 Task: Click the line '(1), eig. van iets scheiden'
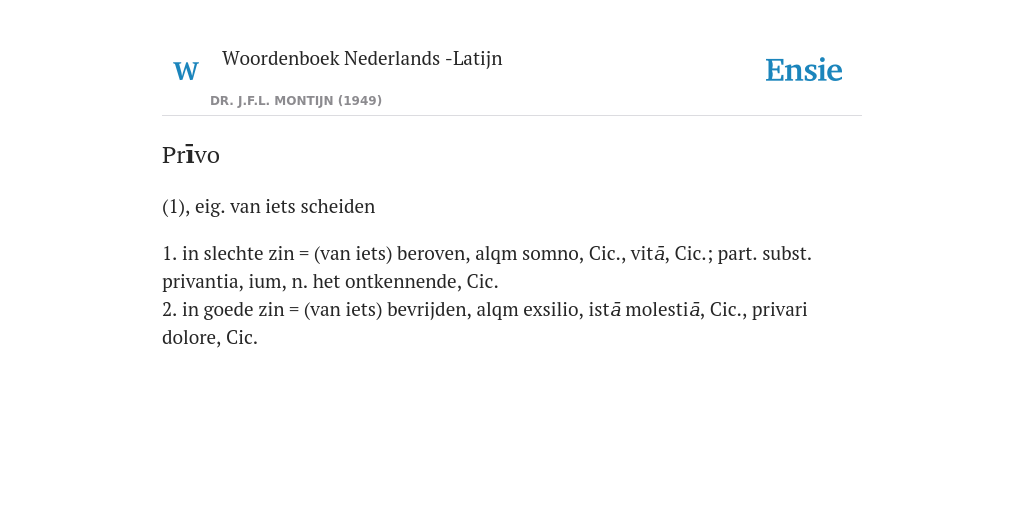268,206
